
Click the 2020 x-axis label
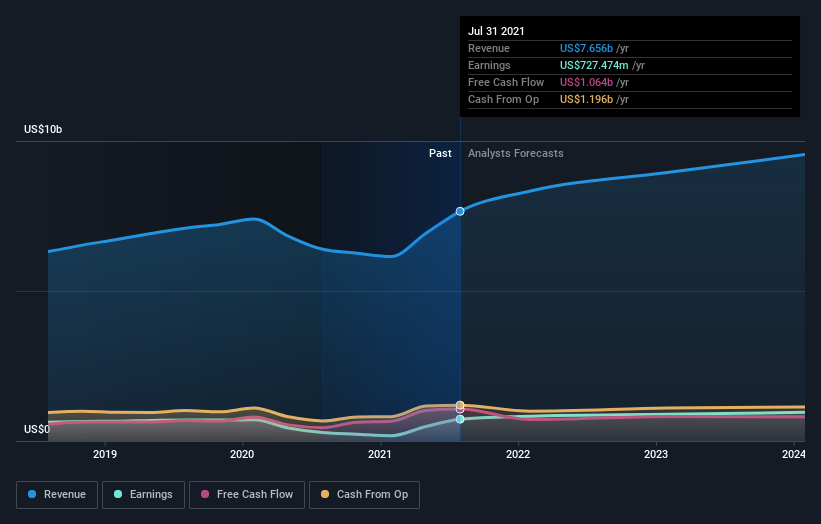click(x=242, y=454)
